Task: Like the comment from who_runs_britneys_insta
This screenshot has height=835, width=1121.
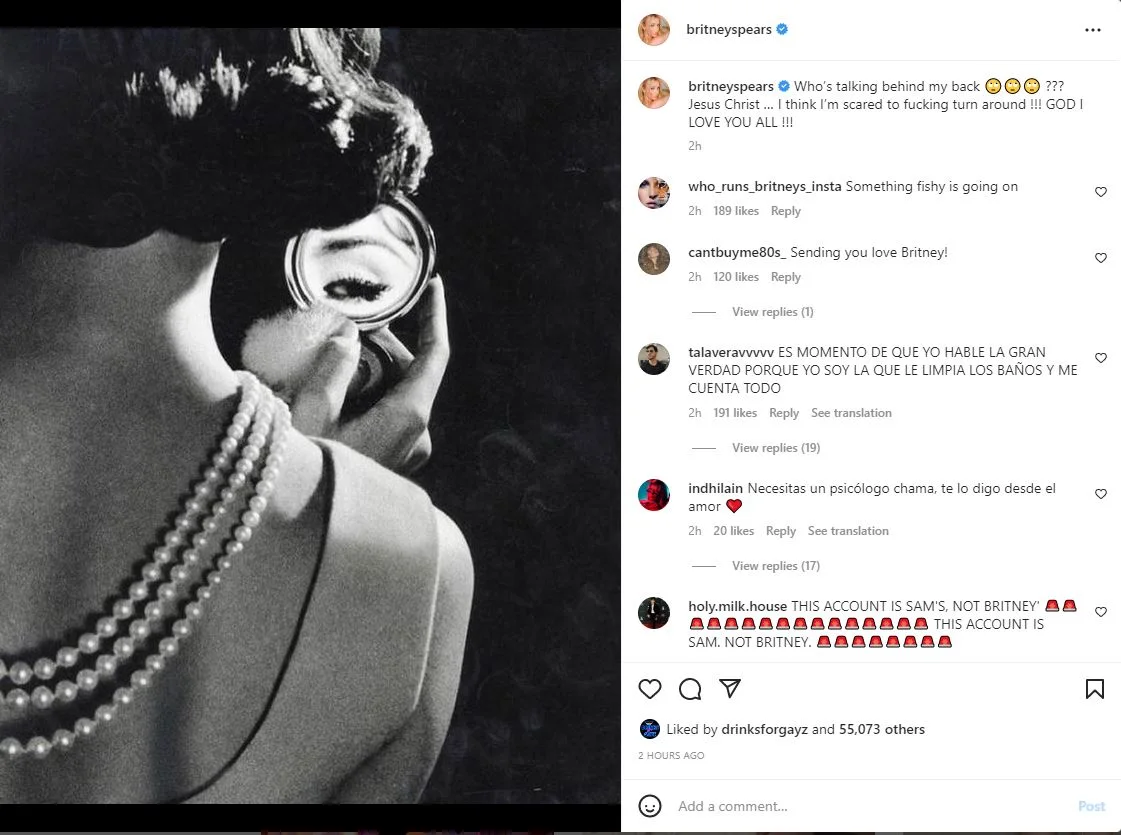Action: click(1101, 192)
